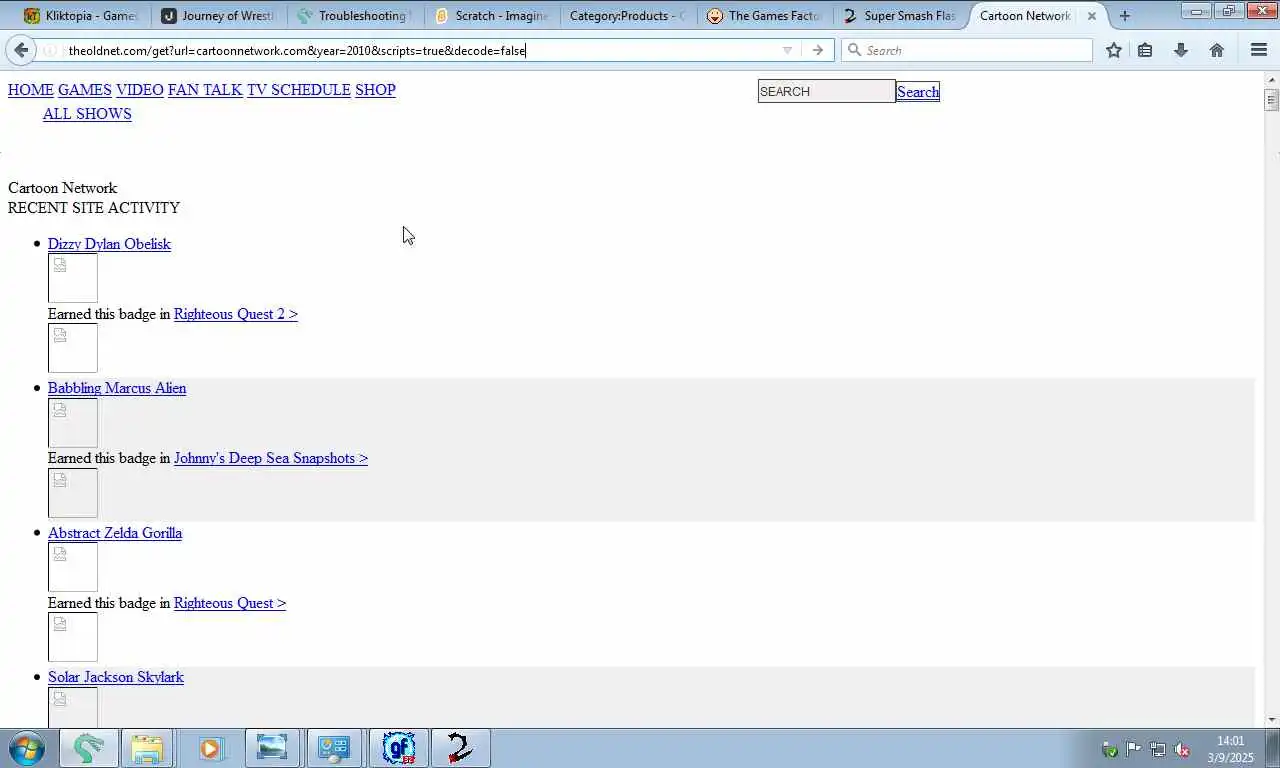The height and width of the screenshot is (768, 1280).
Task: Click broken image under Solar Jackson Skylark
Action: tap(73, 707)
